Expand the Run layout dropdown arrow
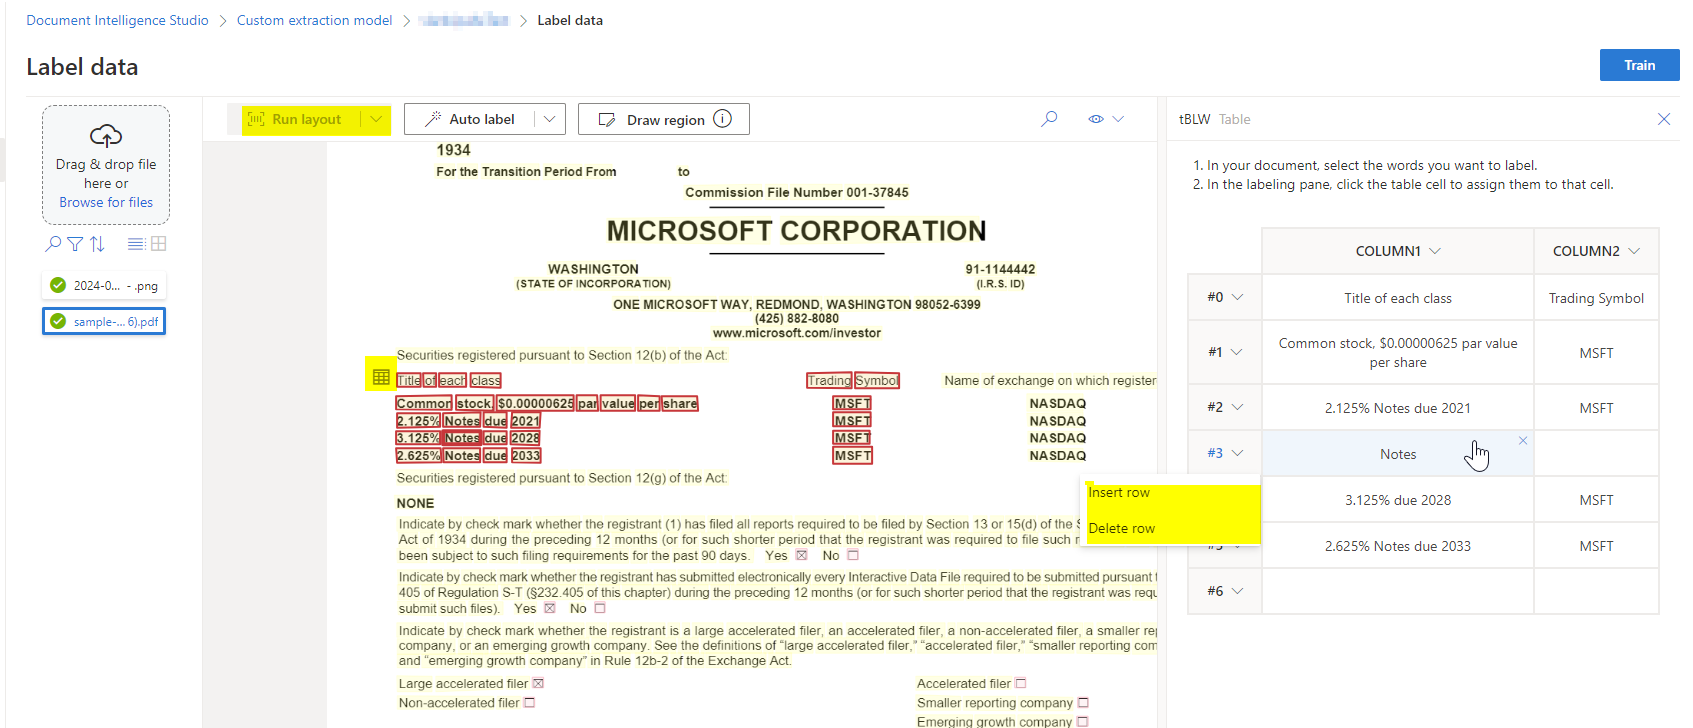Image resolution: width=1693 pixels, height=728 pixels. (x=376, y=119)
